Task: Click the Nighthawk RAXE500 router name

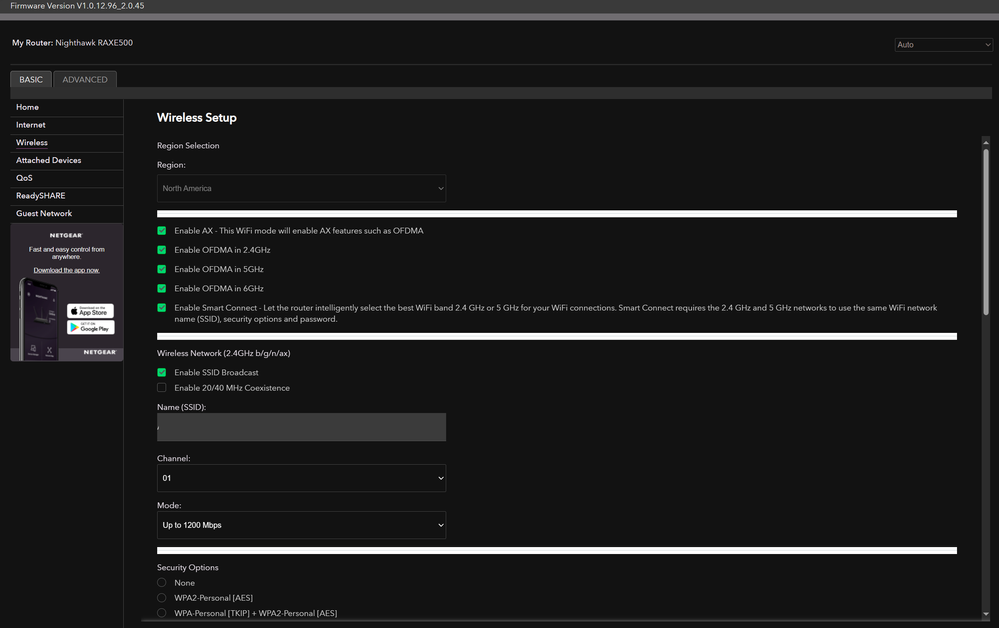Action: tap(94, 43)
